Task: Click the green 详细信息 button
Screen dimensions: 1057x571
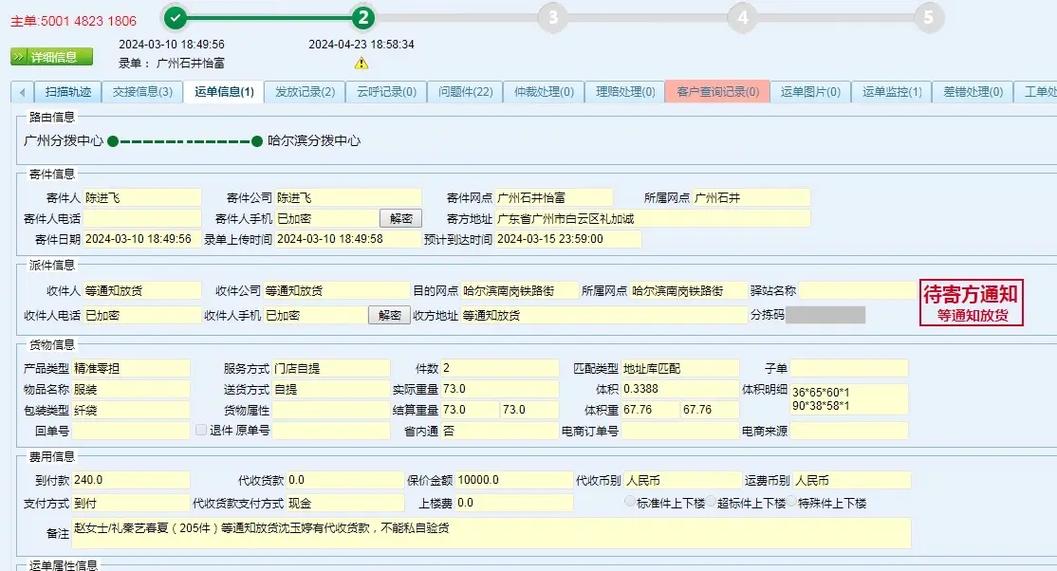Action: (x=52, y=57)
